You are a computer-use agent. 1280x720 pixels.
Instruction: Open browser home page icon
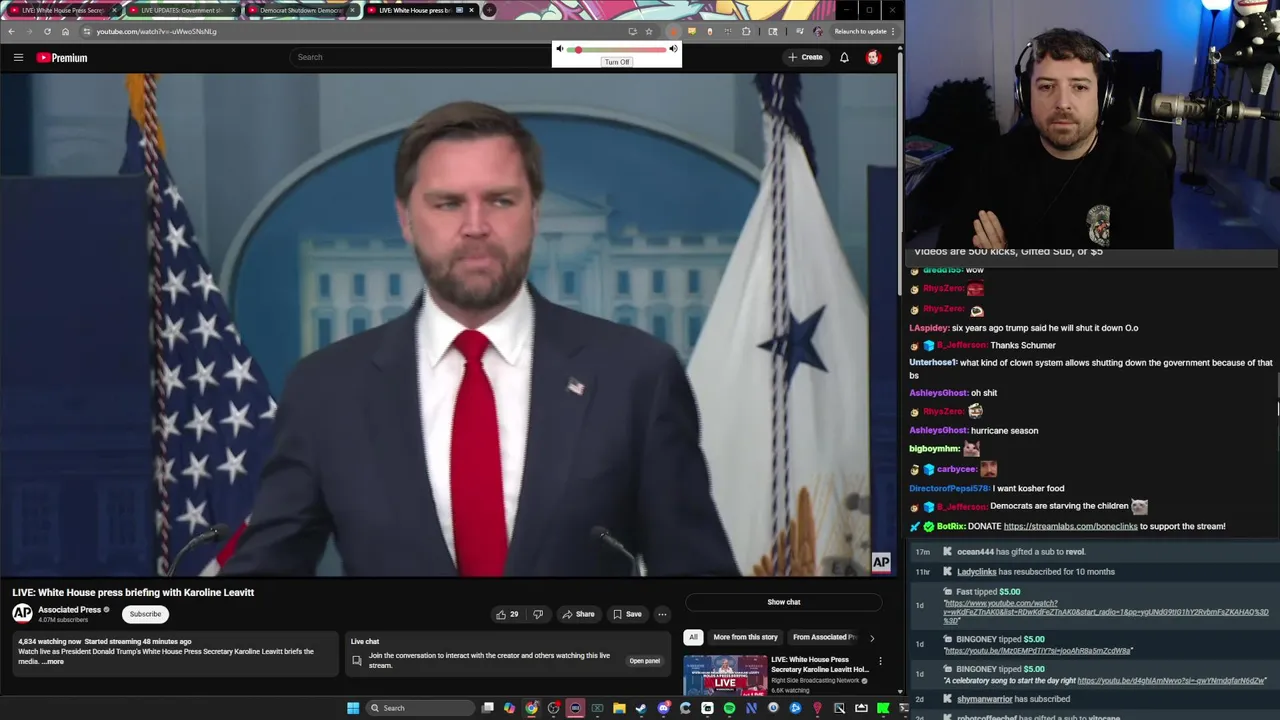(x=65, y=31)
